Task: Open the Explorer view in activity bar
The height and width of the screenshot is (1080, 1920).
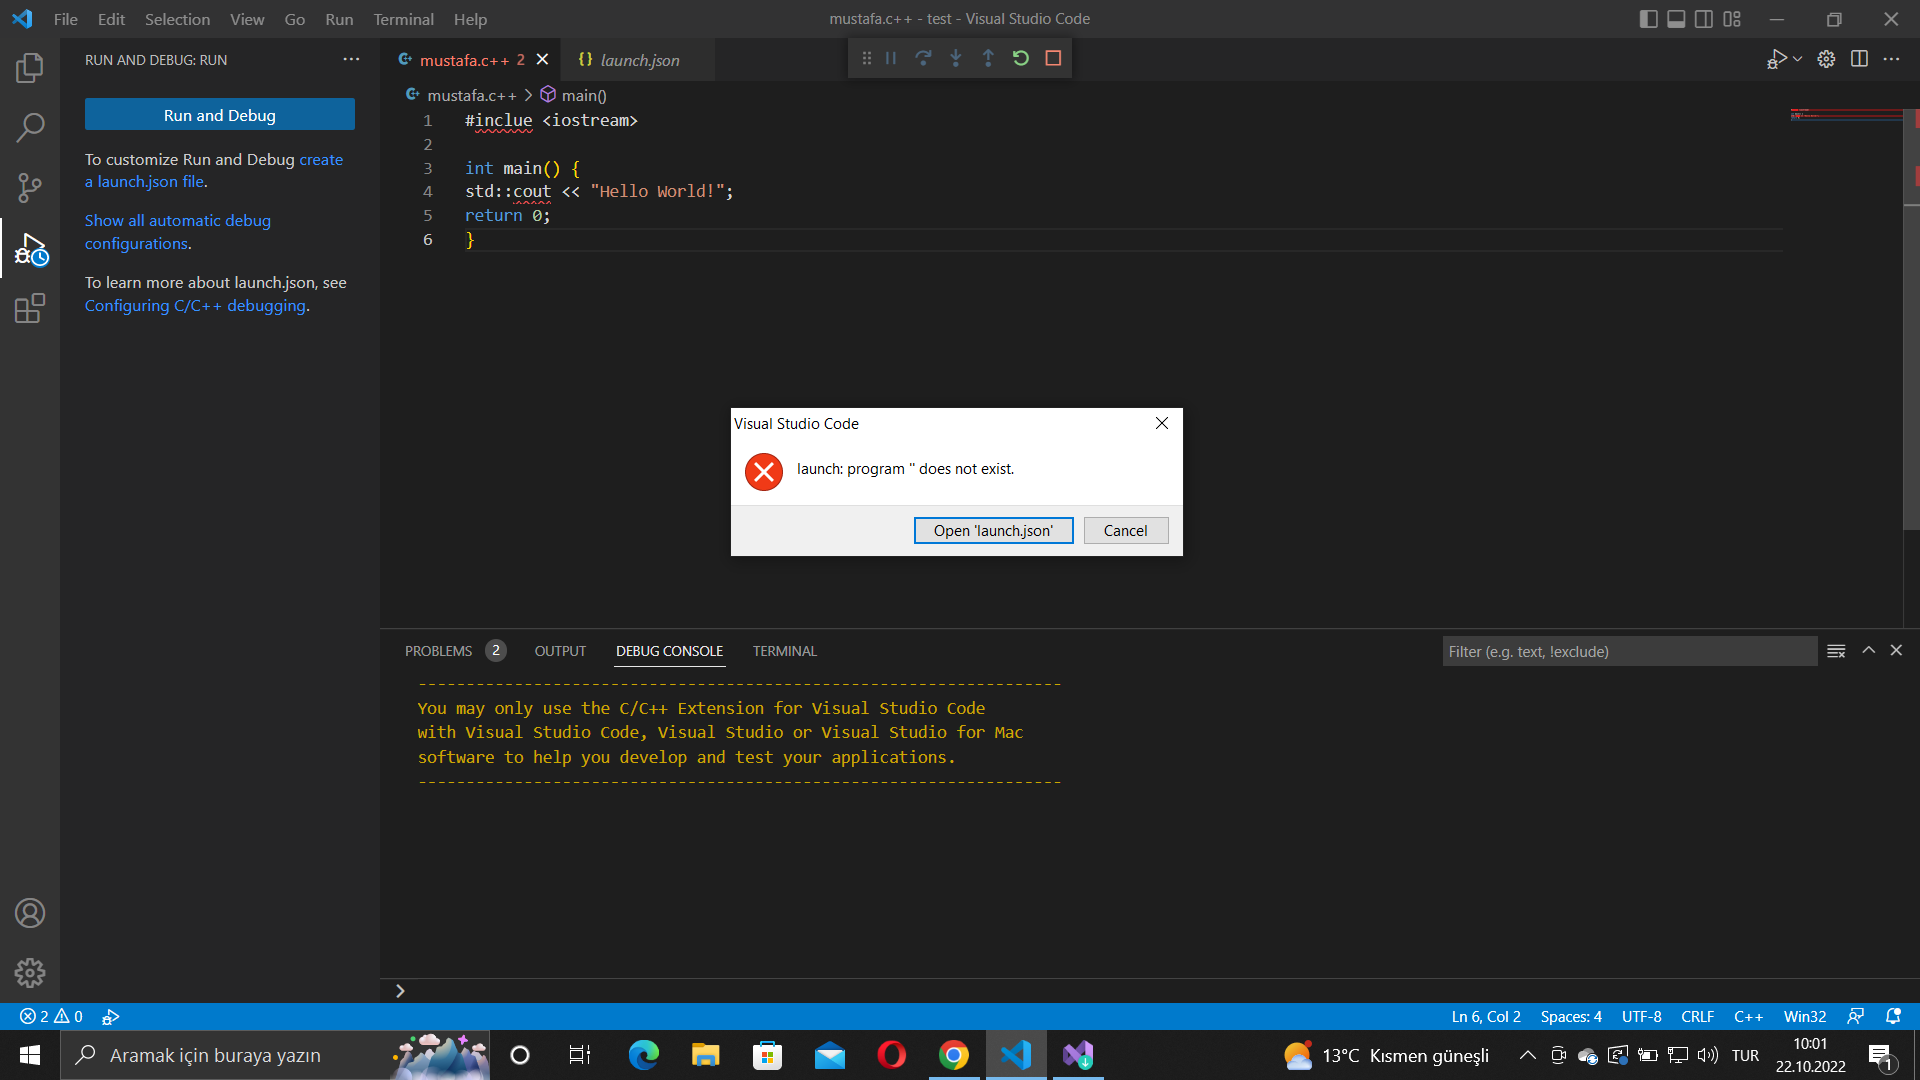Action: coord(30,68)
